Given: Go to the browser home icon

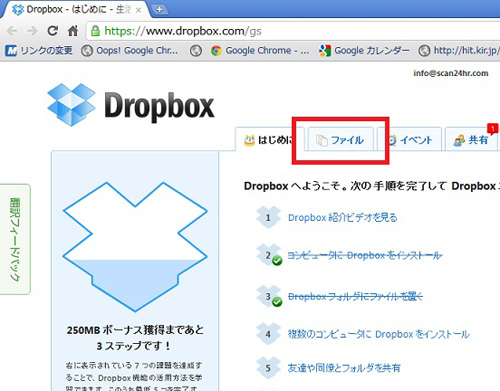Looking at the screenshot, I should (x=73, y=31).
